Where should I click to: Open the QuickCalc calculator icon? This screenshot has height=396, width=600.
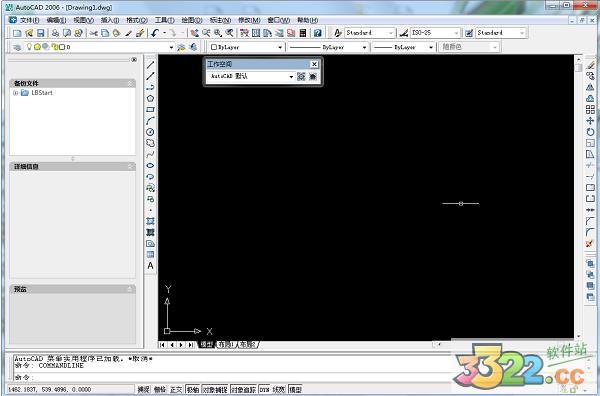click(303, 33)
